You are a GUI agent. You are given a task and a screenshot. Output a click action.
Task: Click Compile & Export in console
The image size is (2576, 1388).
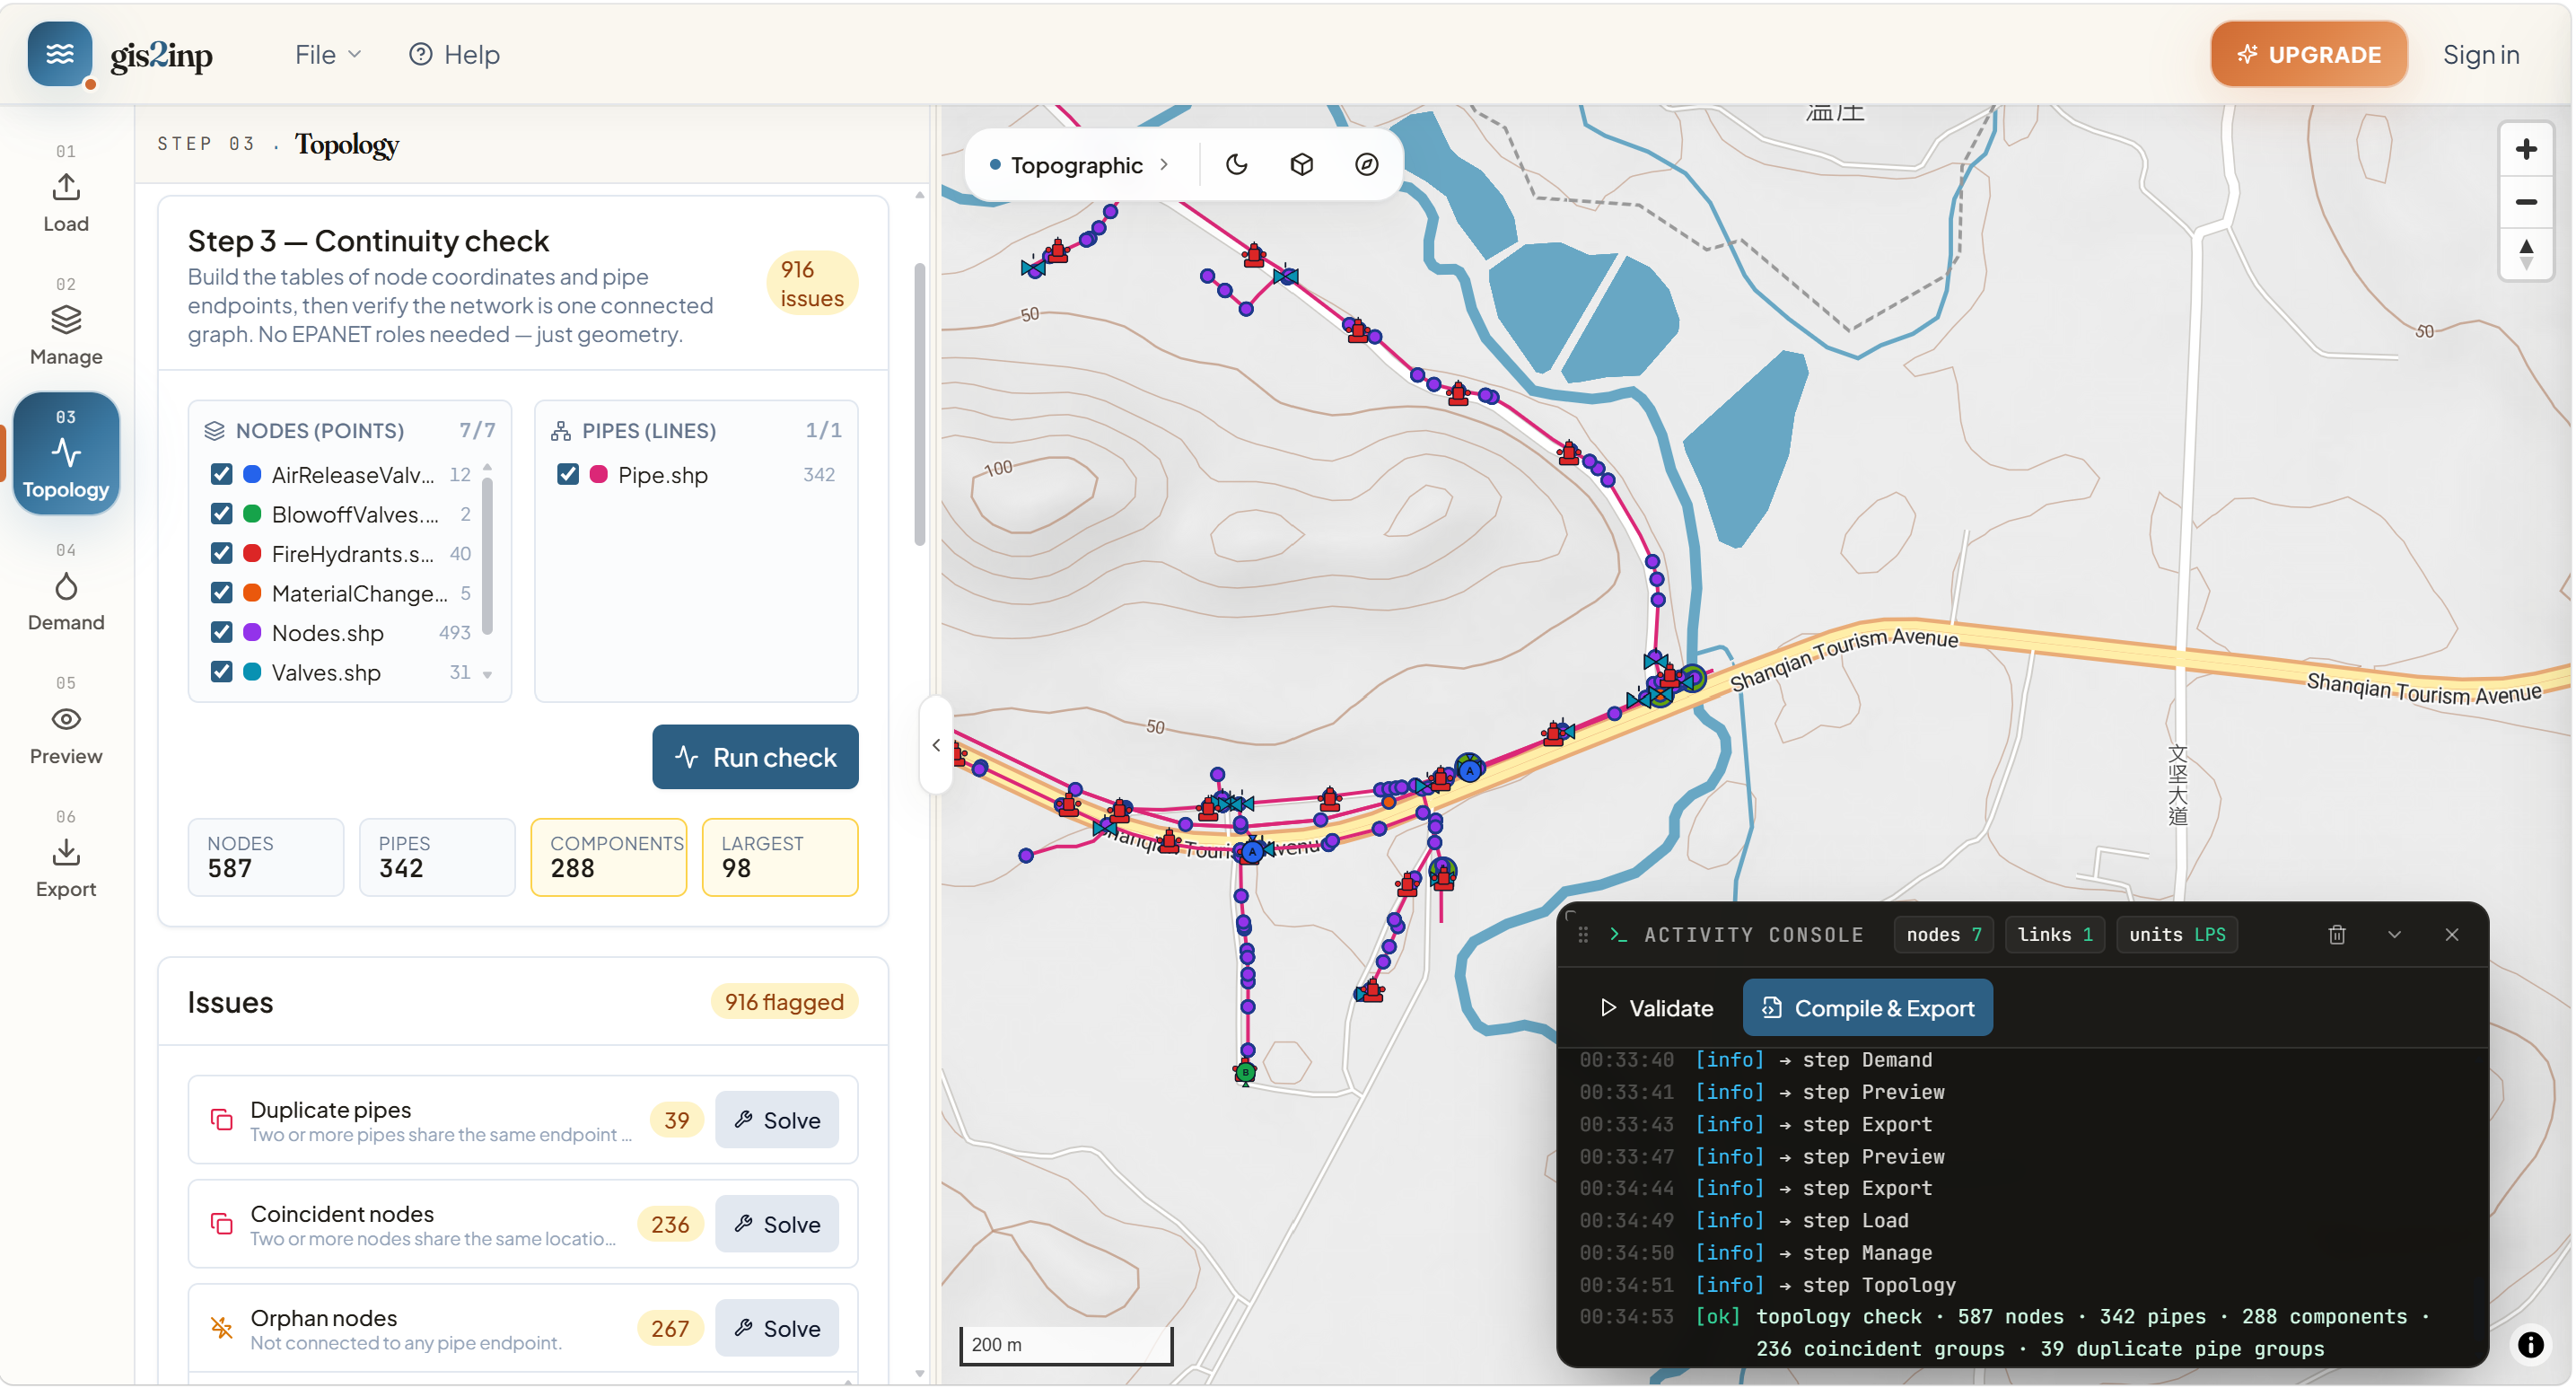tap(1867, 1008)
